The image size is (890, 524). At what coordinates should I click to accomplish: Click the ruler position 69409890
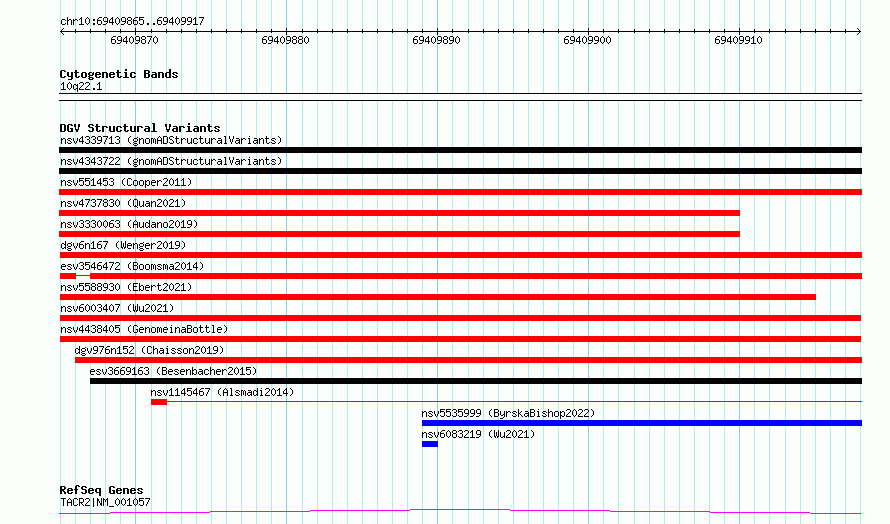pyautogui.click(x=436, y=40)
